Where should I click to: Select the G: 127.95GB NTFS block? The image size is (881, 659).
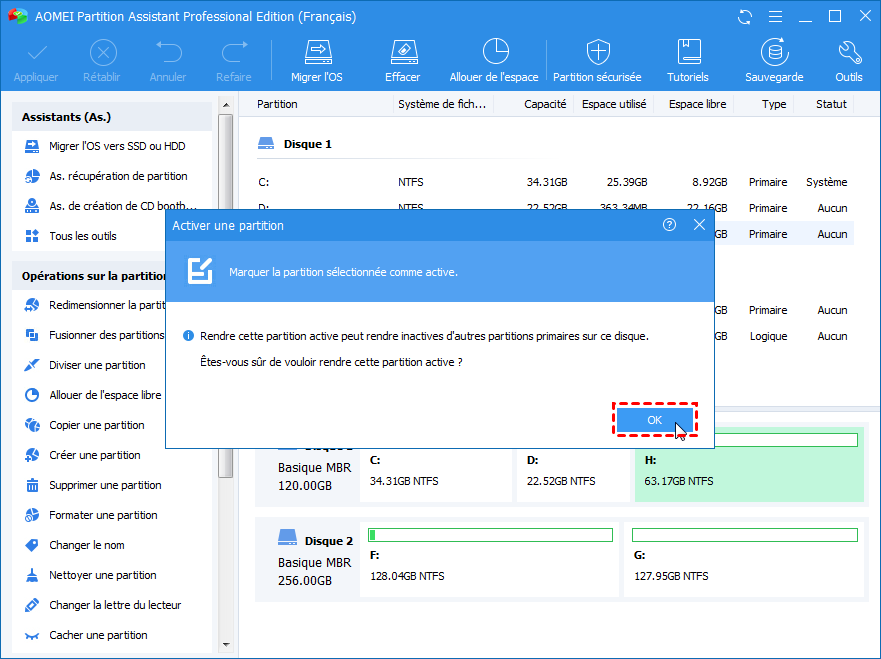[x=744, y=559]
